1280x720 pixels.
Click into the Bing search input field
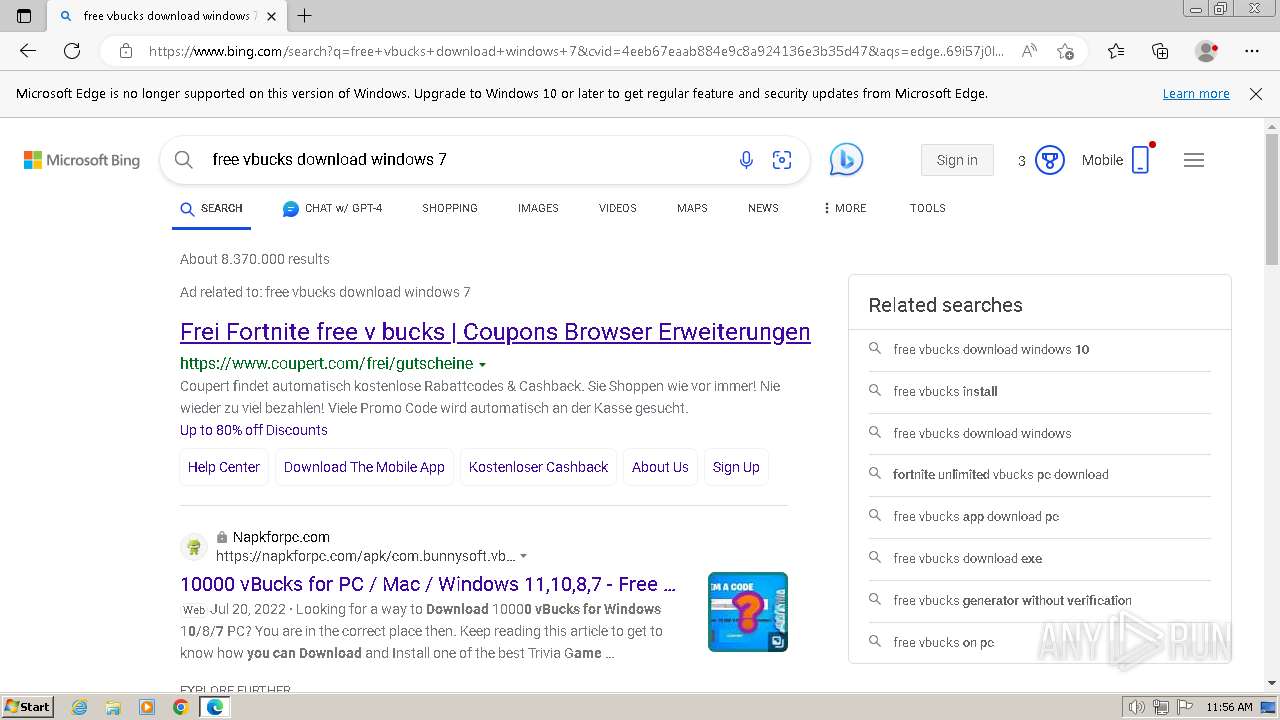pos(465,160)
